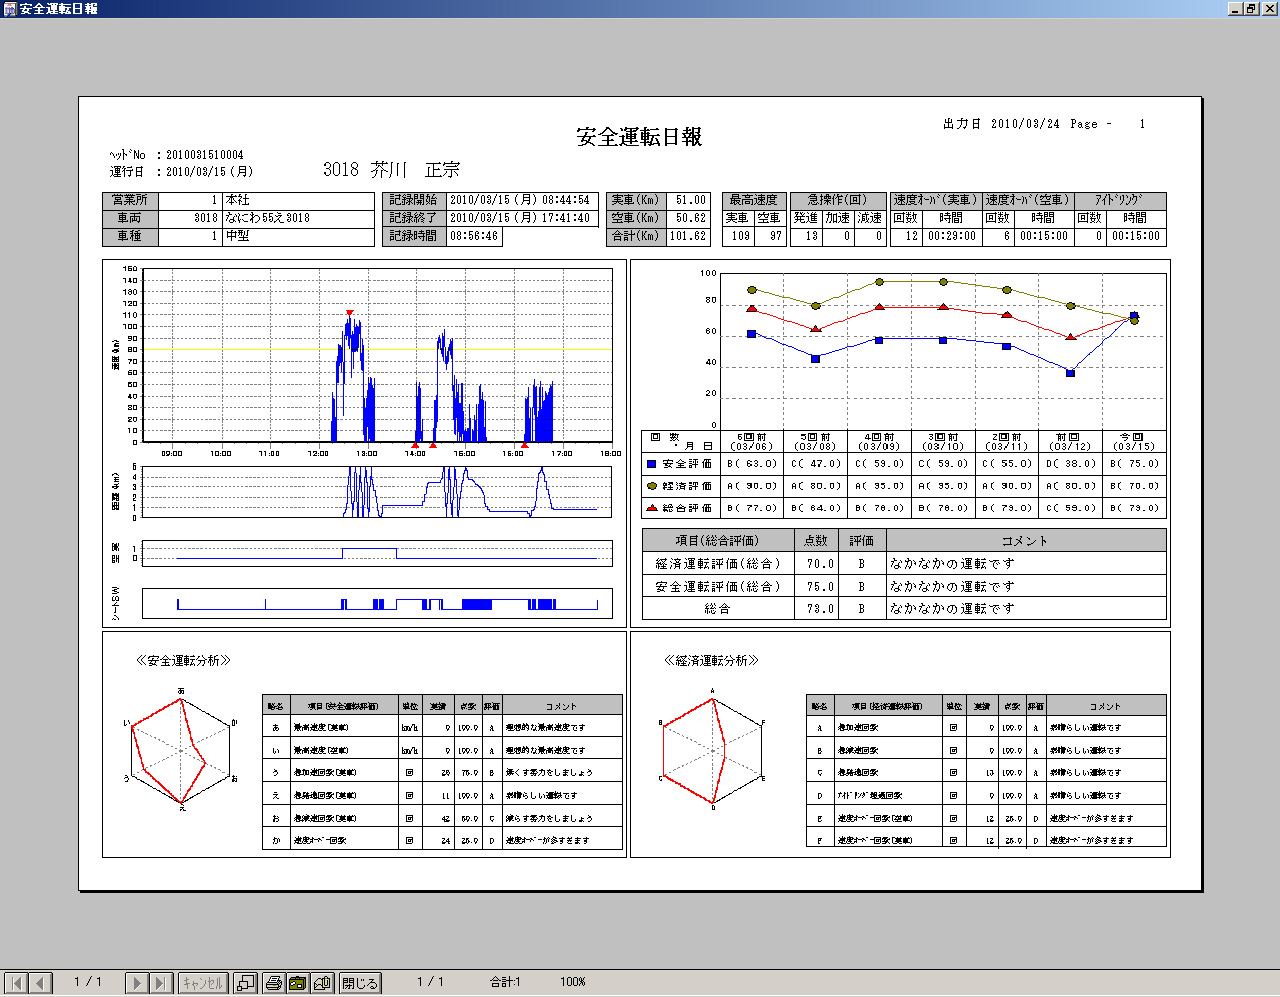Go to the first page button
The image size is (1280, 997).
pyautogui.click(x=16, y=983)
